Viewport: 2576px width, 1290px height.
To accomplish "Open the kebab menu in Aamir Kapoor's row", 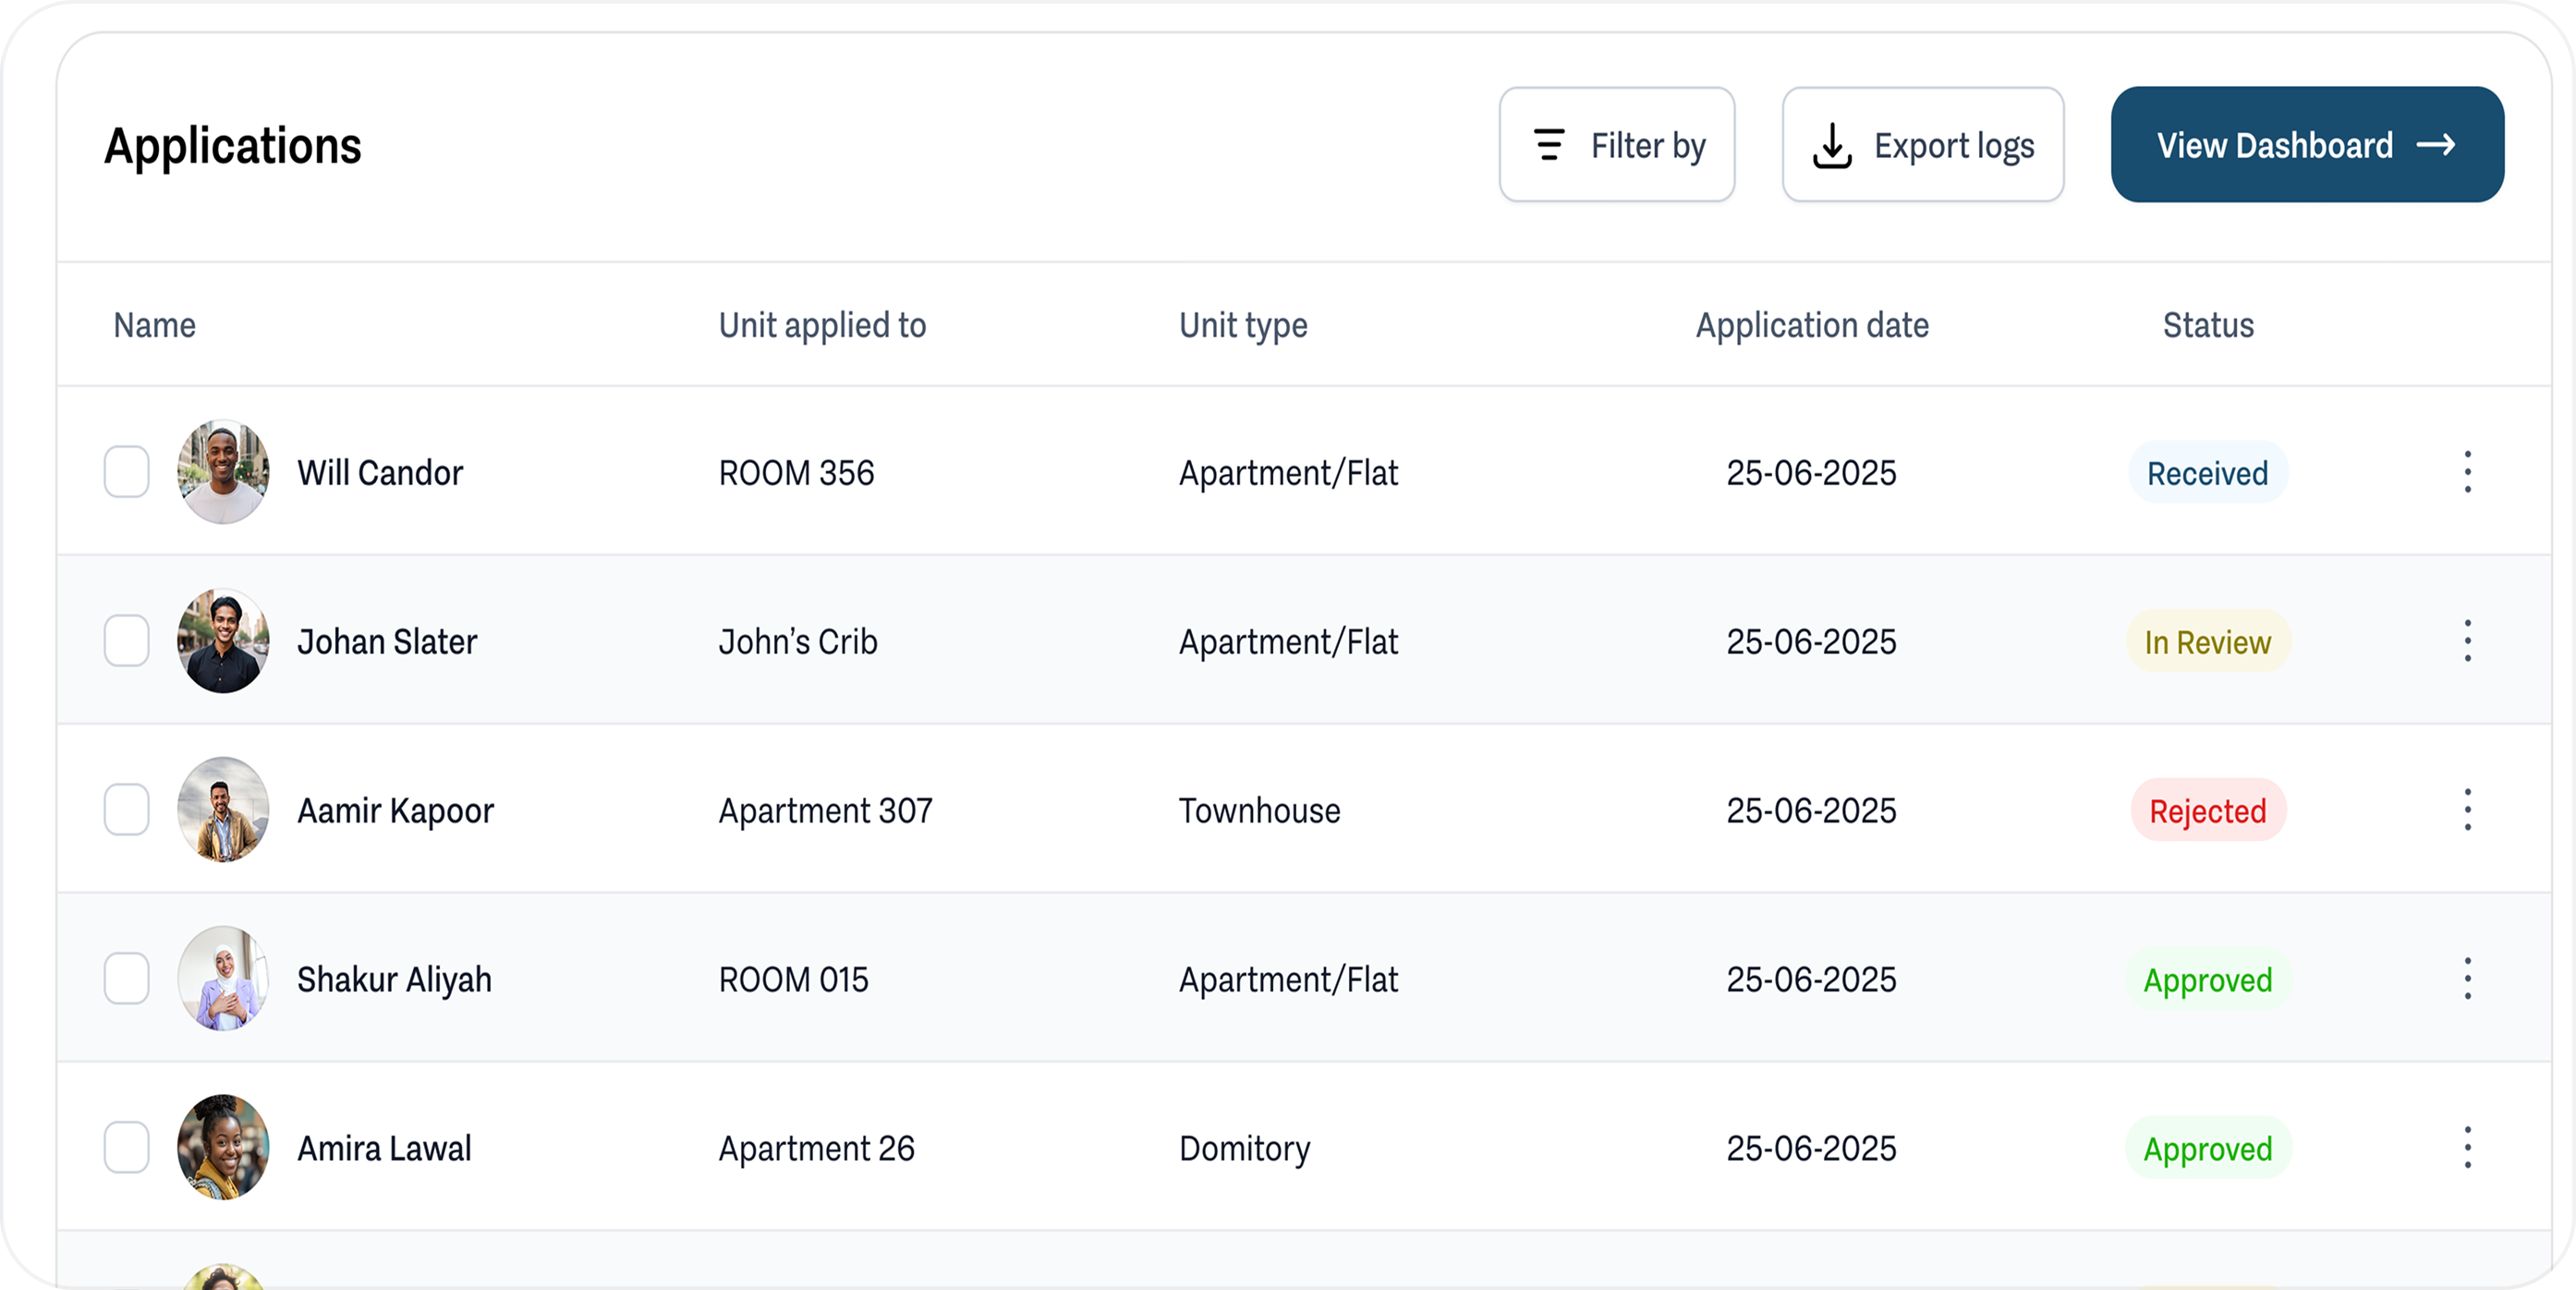I will point(2467,810).
